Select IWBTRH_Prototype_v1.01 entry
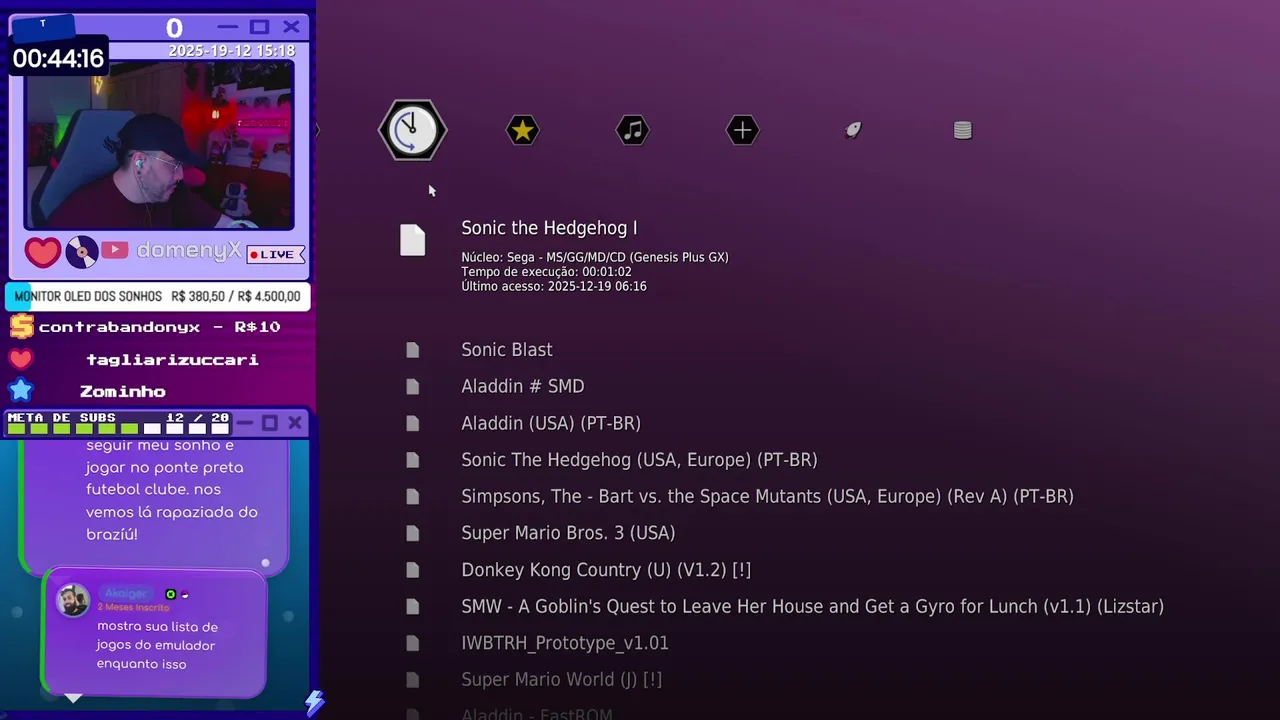Screen dimensions: 1280x720 pos(565,643)
